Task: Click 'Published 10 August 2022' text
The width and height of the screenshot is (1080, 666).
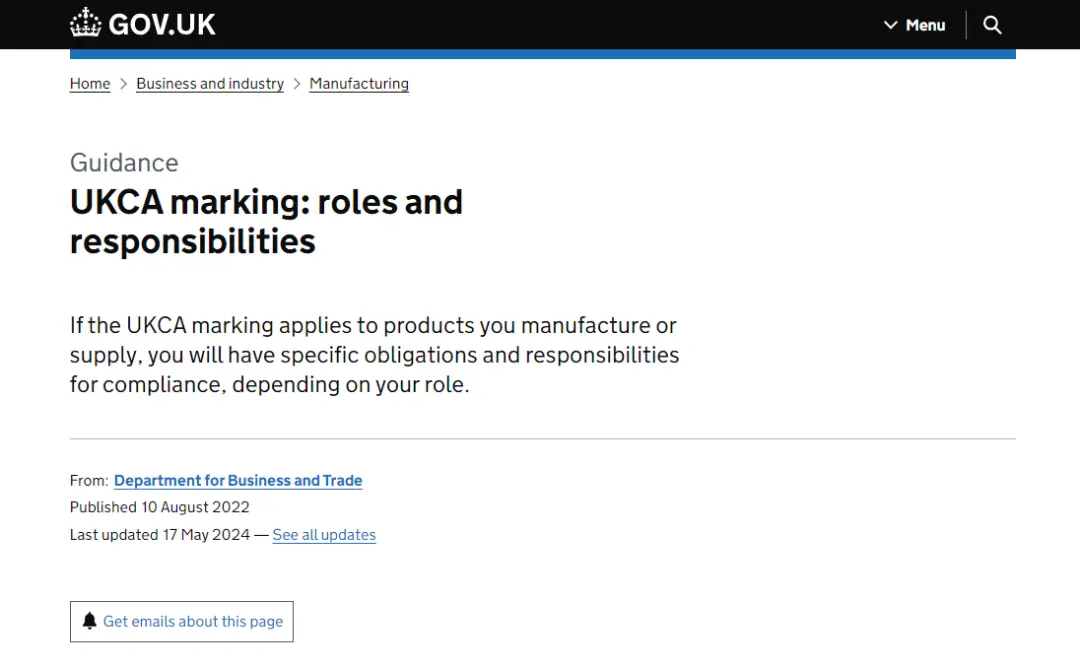Action: click(160, 507)
